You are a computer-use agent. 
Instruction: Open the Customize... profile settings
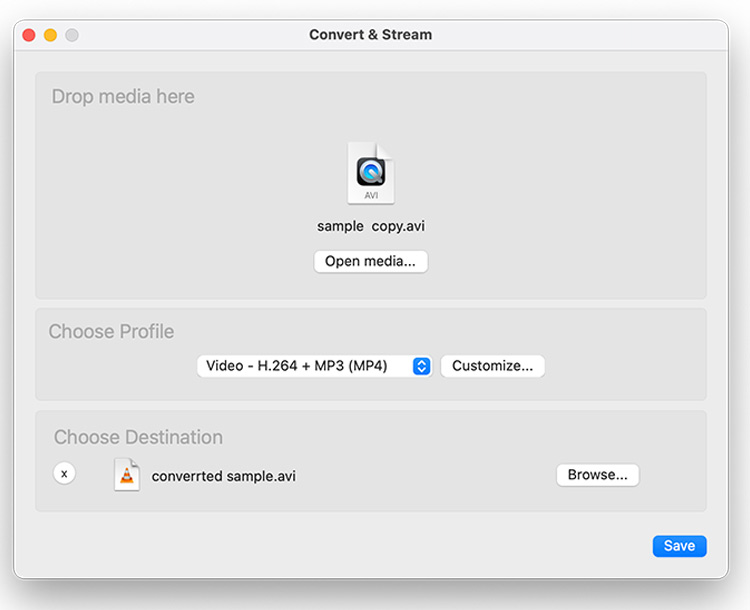(492, 366)
